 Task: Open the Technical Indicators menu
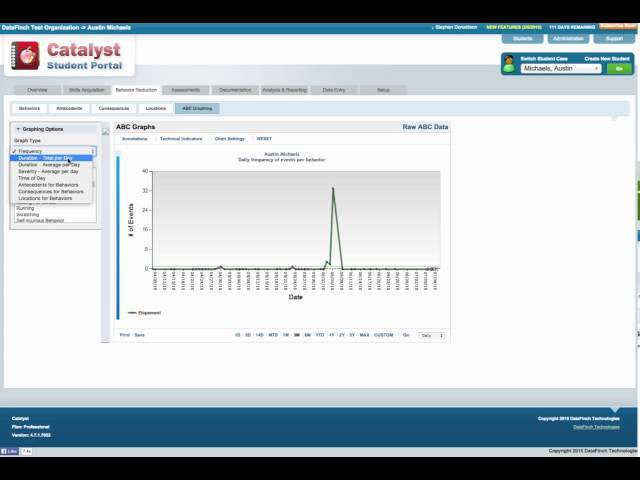181,139
